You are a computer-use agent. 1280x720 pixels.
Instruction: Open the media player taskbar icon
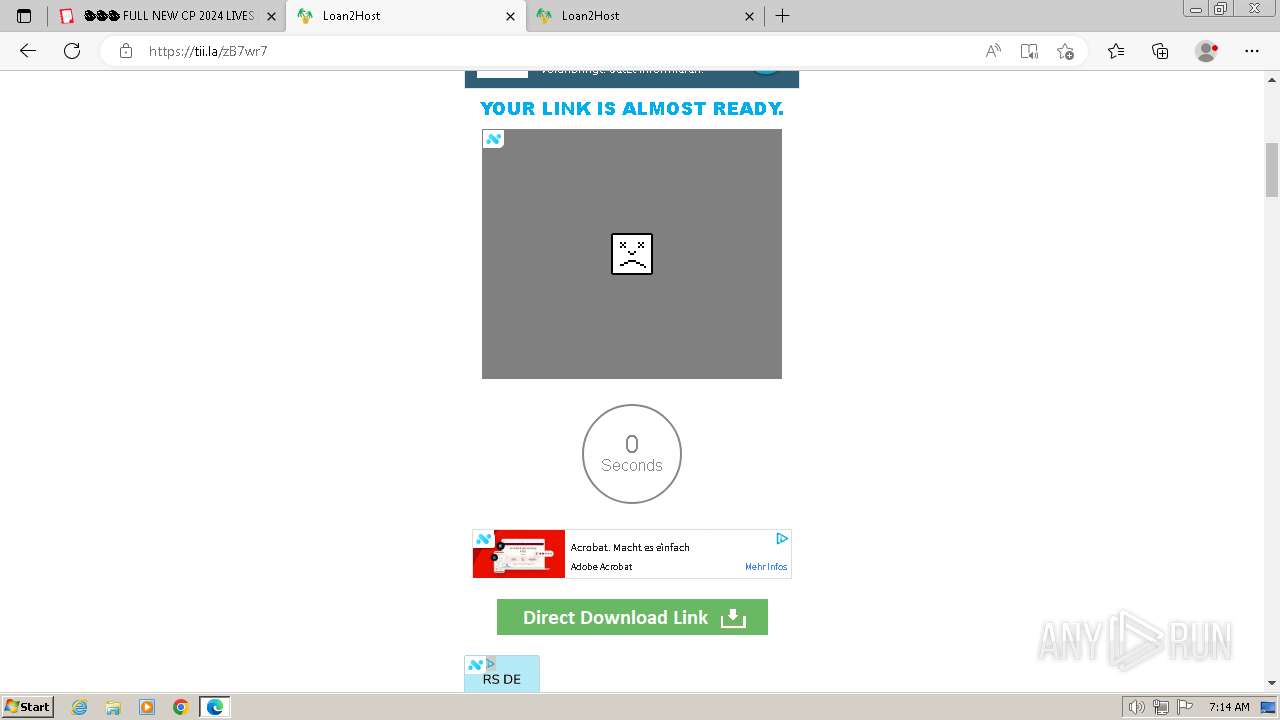coord(147,707)
